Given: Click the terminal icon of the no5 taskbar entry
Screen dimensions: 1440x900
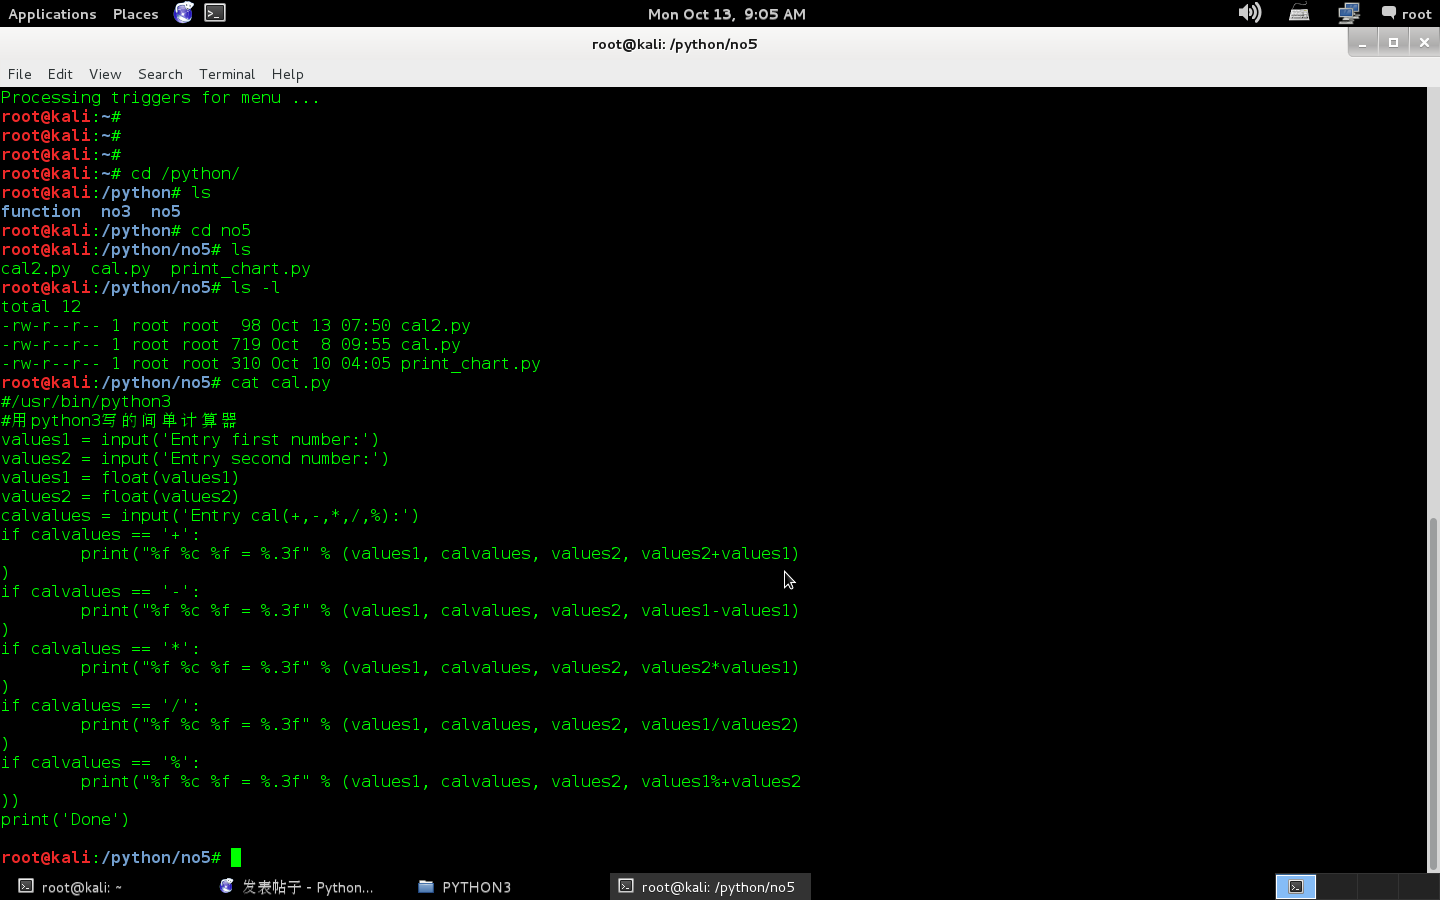Looking at the screenshot, I should pos(626,886).
